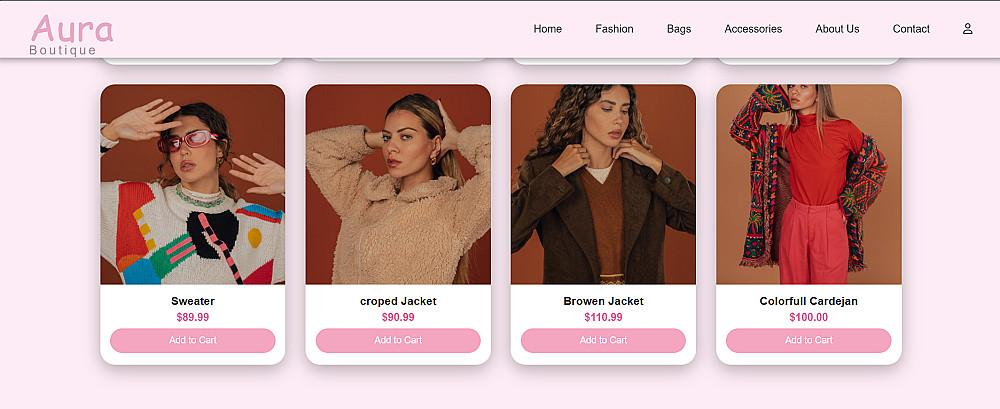View the Colorfull Cardejan product photo
Image resolution: width=1000 pixels, height=409 pixels.
tap(809, 184)
